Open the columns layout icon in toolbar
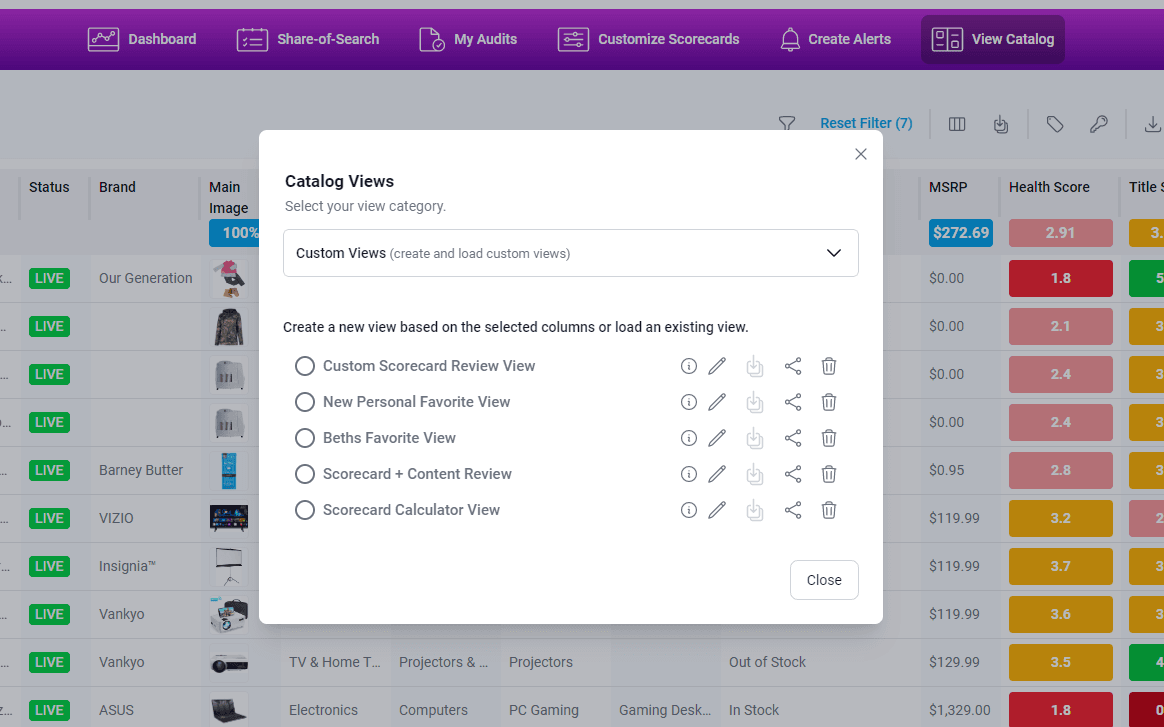The width and height of the screenshot is (1164, 727). [x=957, y=124]
